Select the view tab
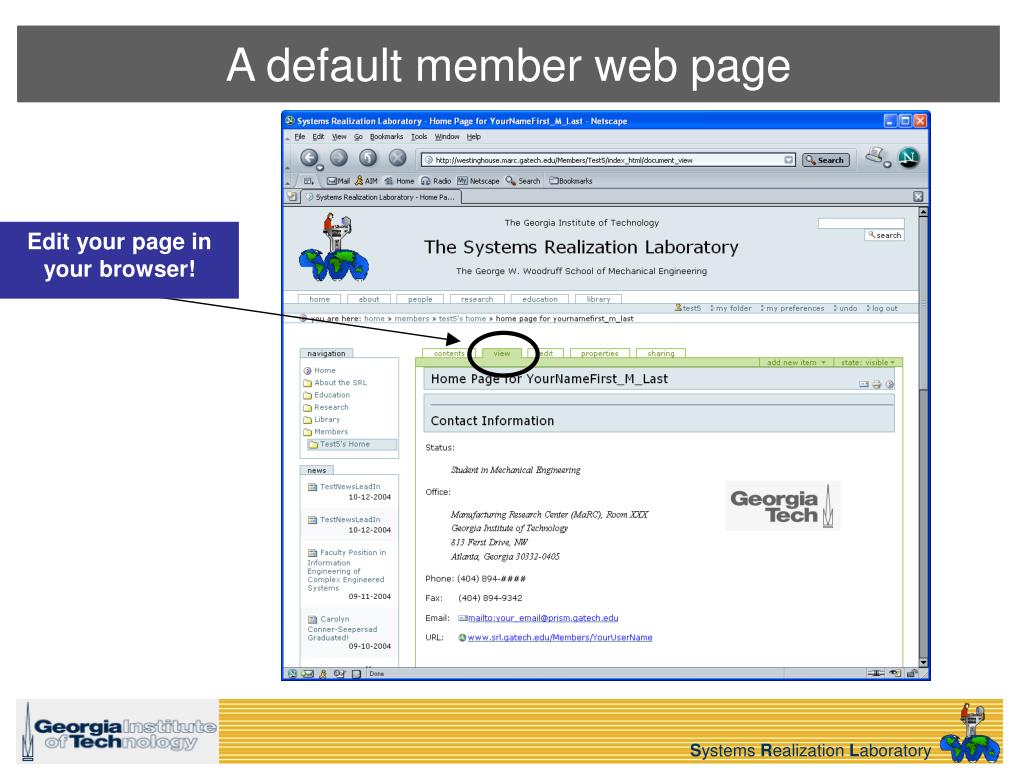 (502, 353)
